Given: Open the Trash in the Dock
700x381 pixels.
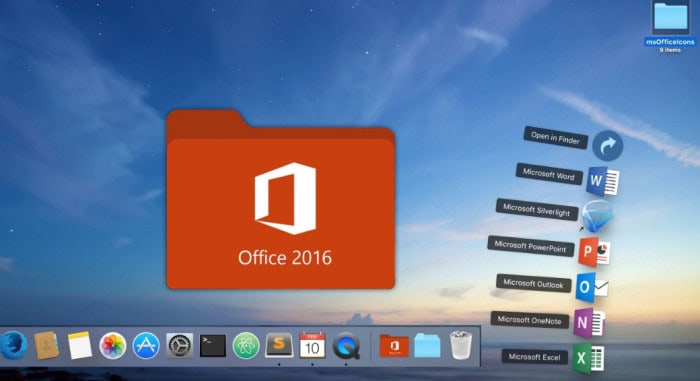Looking at the screenshot, I should [x=461, y=345].
